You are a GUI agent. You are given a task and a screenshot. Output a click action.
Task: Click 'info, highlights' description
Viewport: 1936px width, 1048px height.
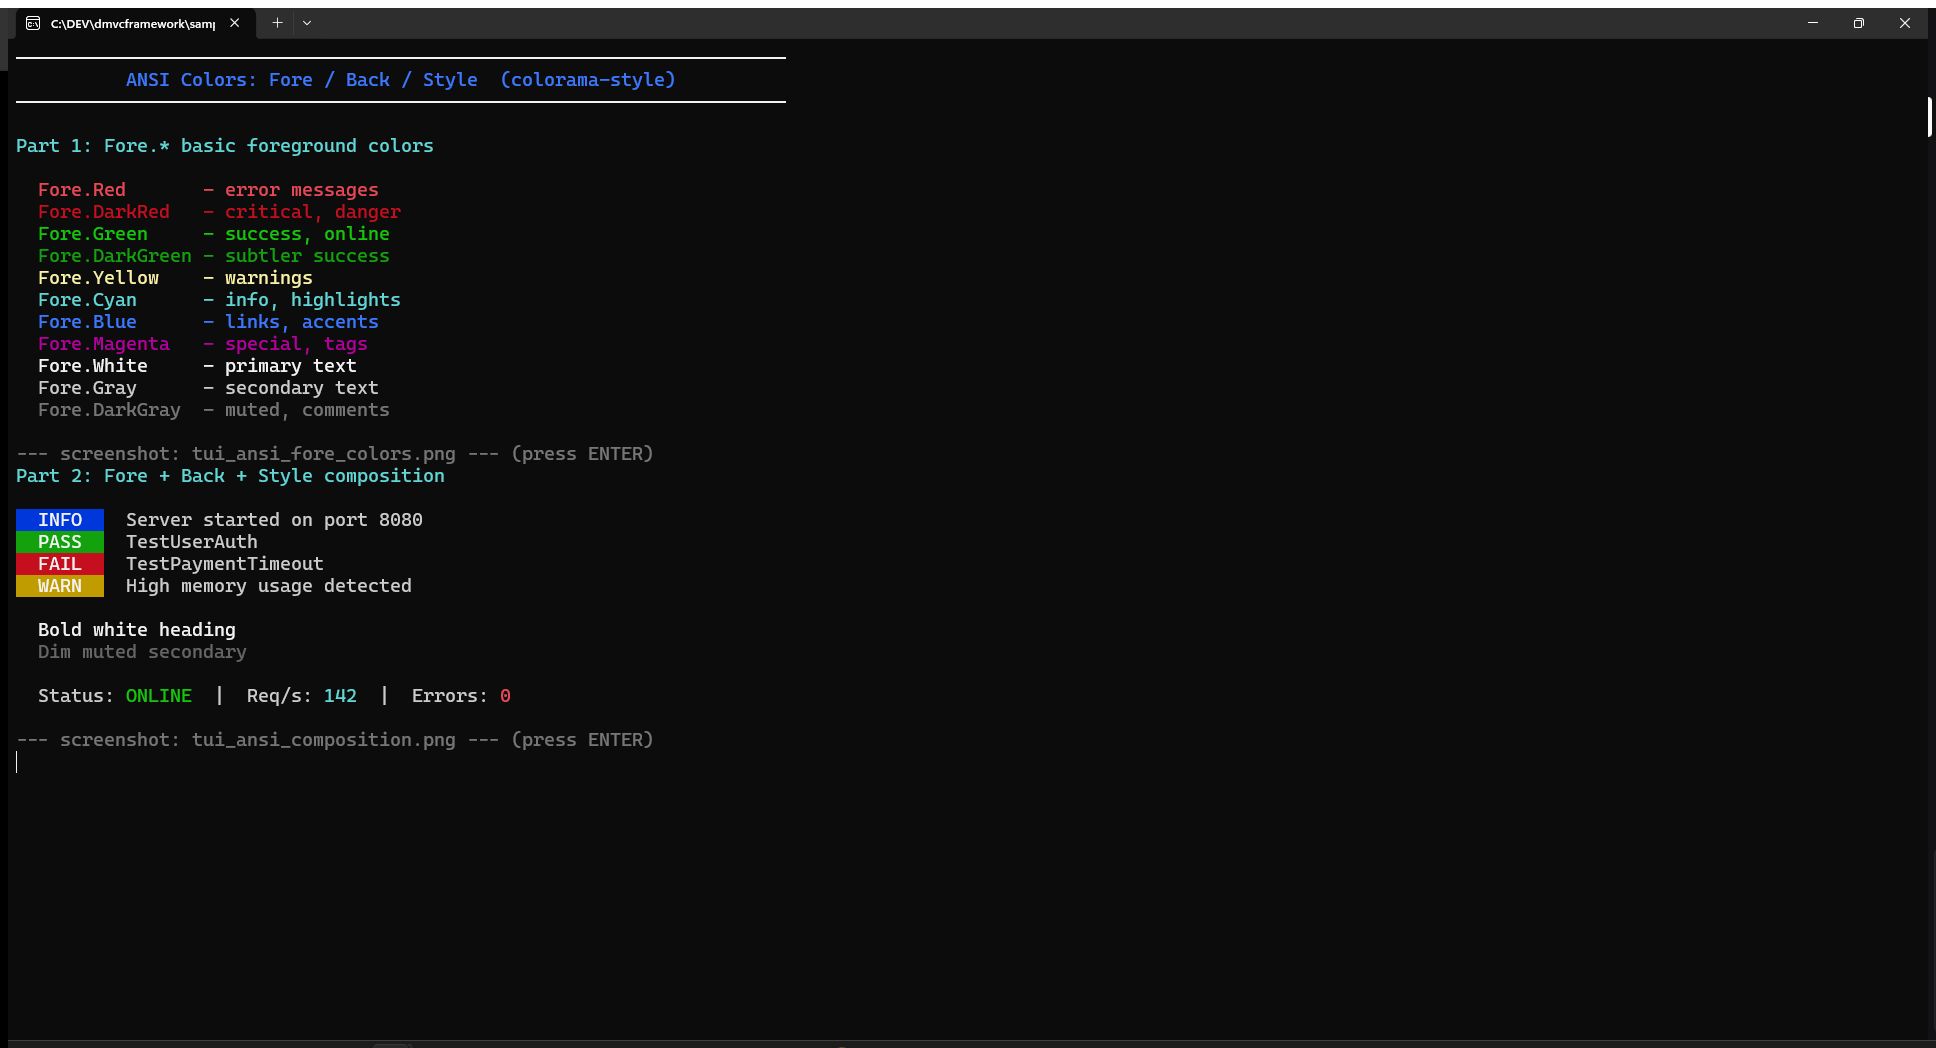[313, 300]
